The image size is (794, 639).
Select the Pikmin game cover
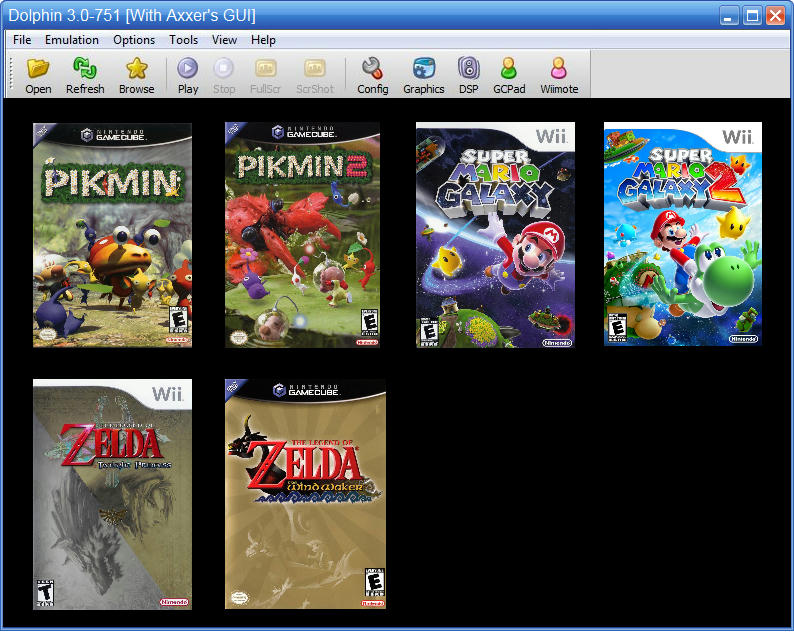click(x=112, y=235)
